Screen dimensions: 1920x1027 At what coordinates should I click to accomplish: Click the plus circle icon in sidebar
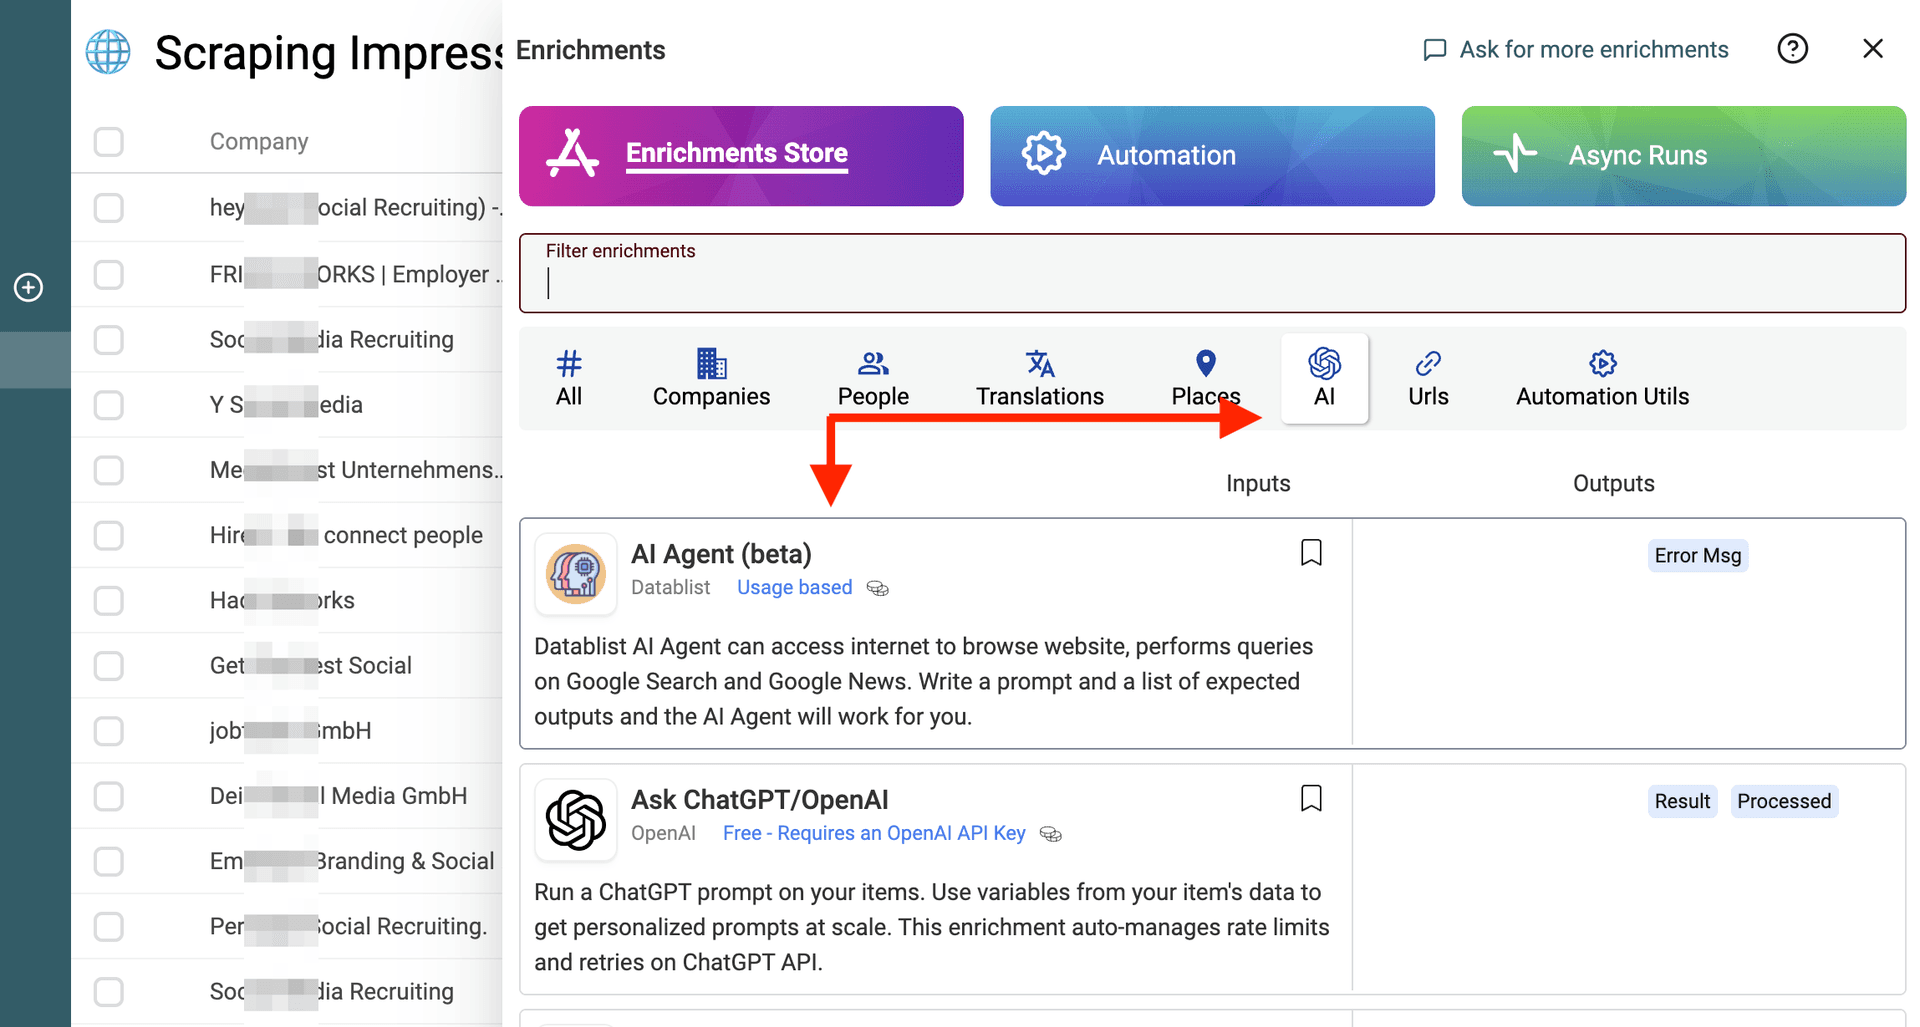28,288
